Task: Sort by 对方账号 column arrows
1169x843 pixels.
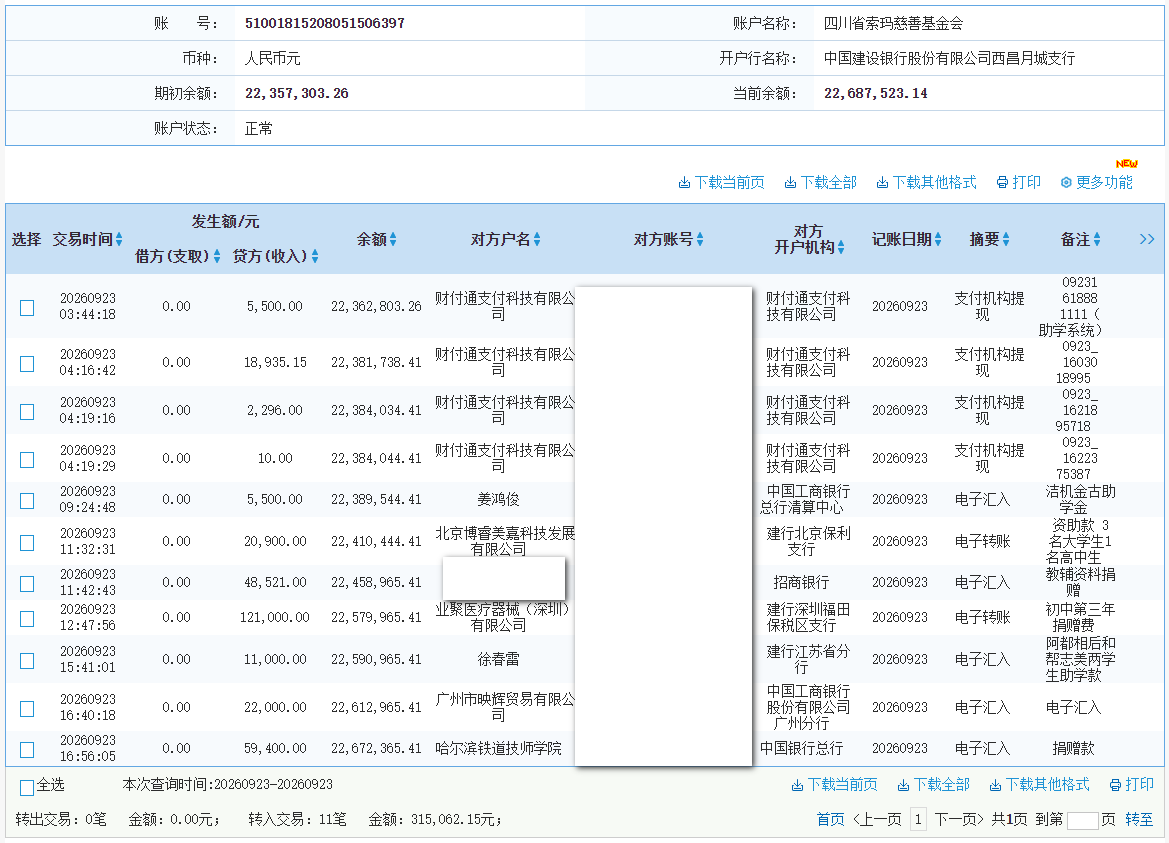Action: [699, 239]
